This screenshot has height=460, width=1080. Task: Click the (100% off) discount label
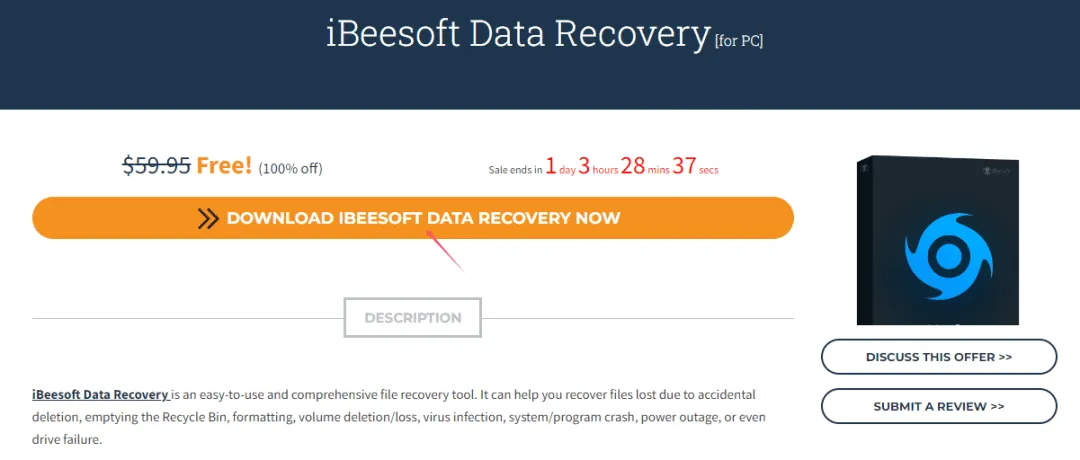(290, 168)
